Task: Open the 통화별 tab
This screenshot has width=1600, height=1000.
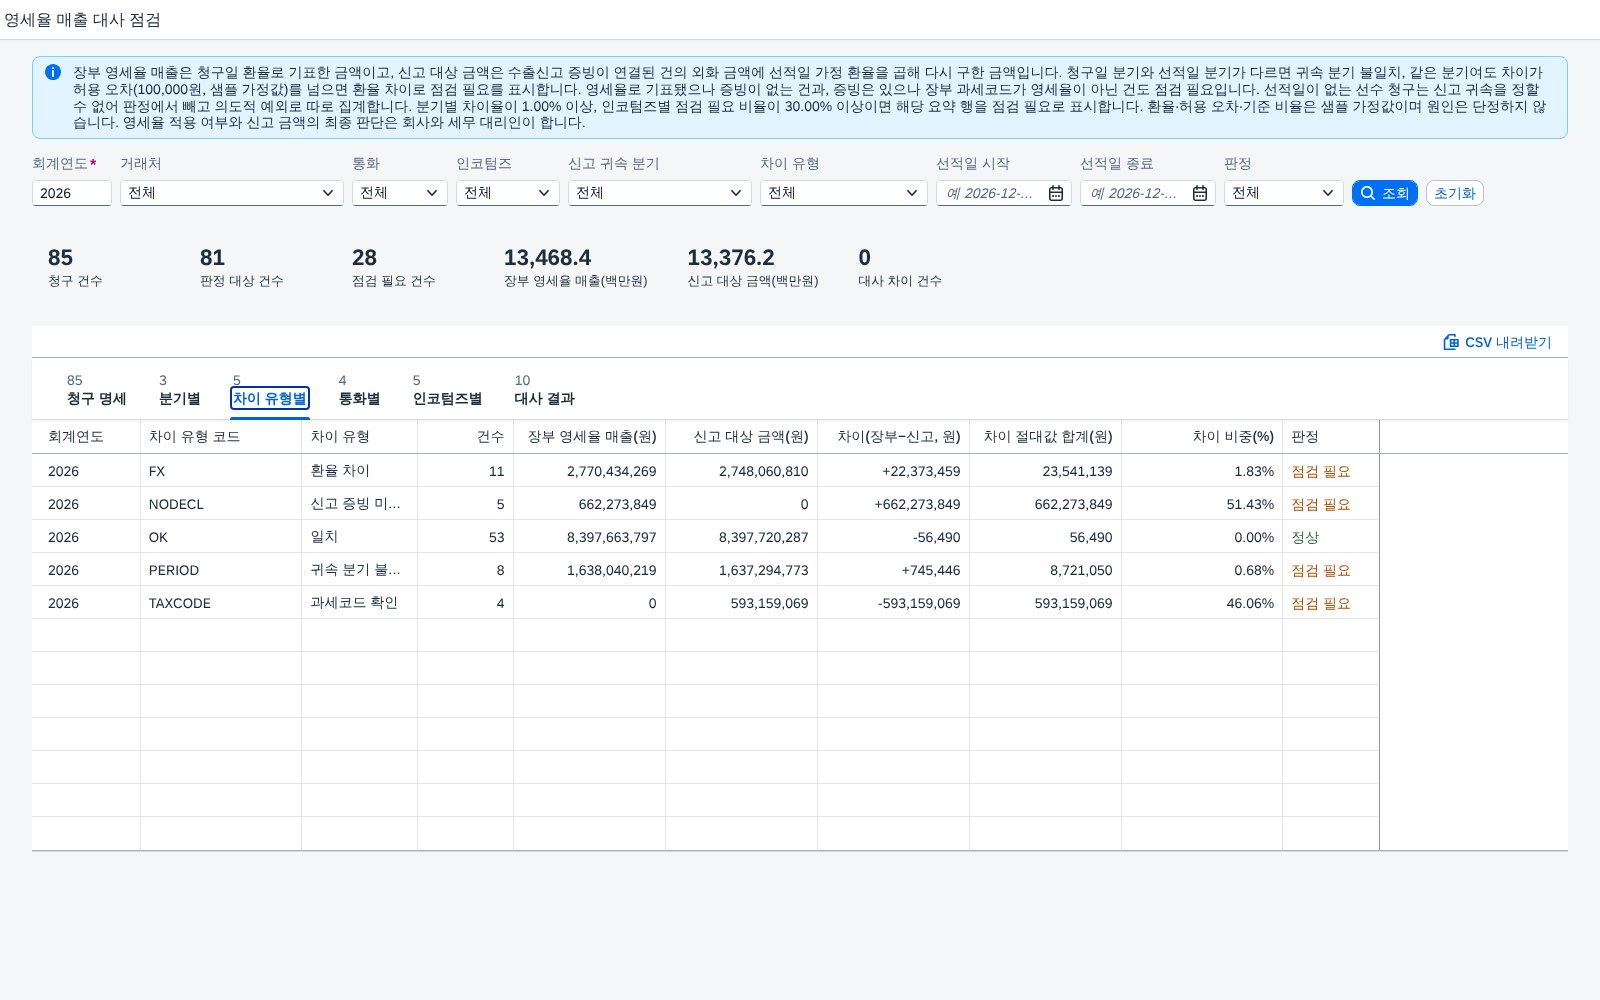Action: pos(359,390)
